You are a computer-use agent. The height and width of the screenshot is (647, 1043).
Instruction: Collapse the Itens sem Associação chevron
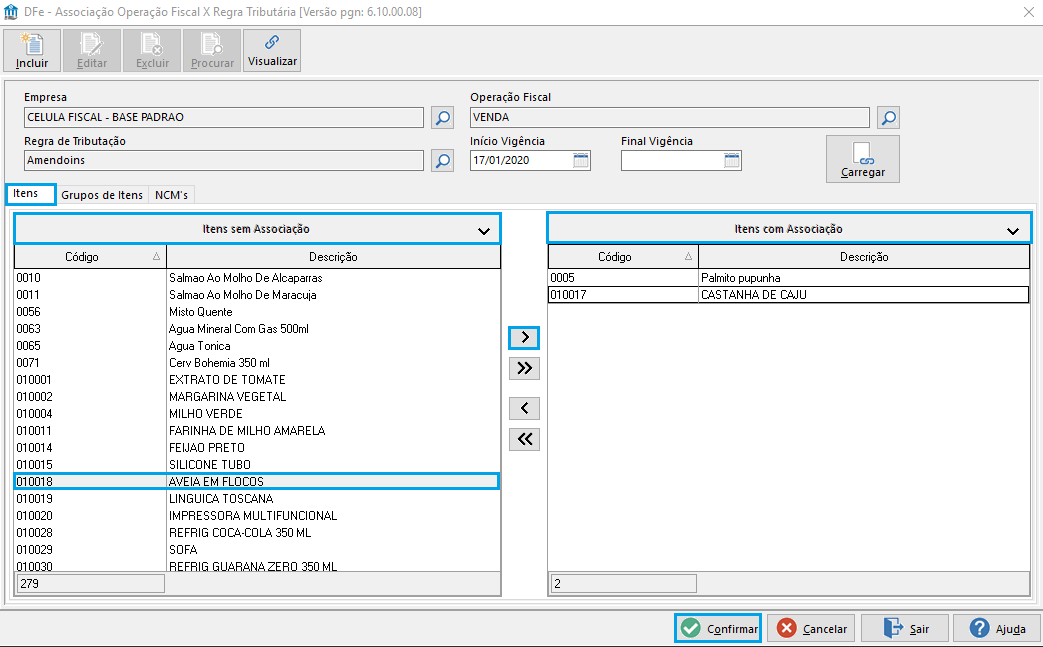484,231
